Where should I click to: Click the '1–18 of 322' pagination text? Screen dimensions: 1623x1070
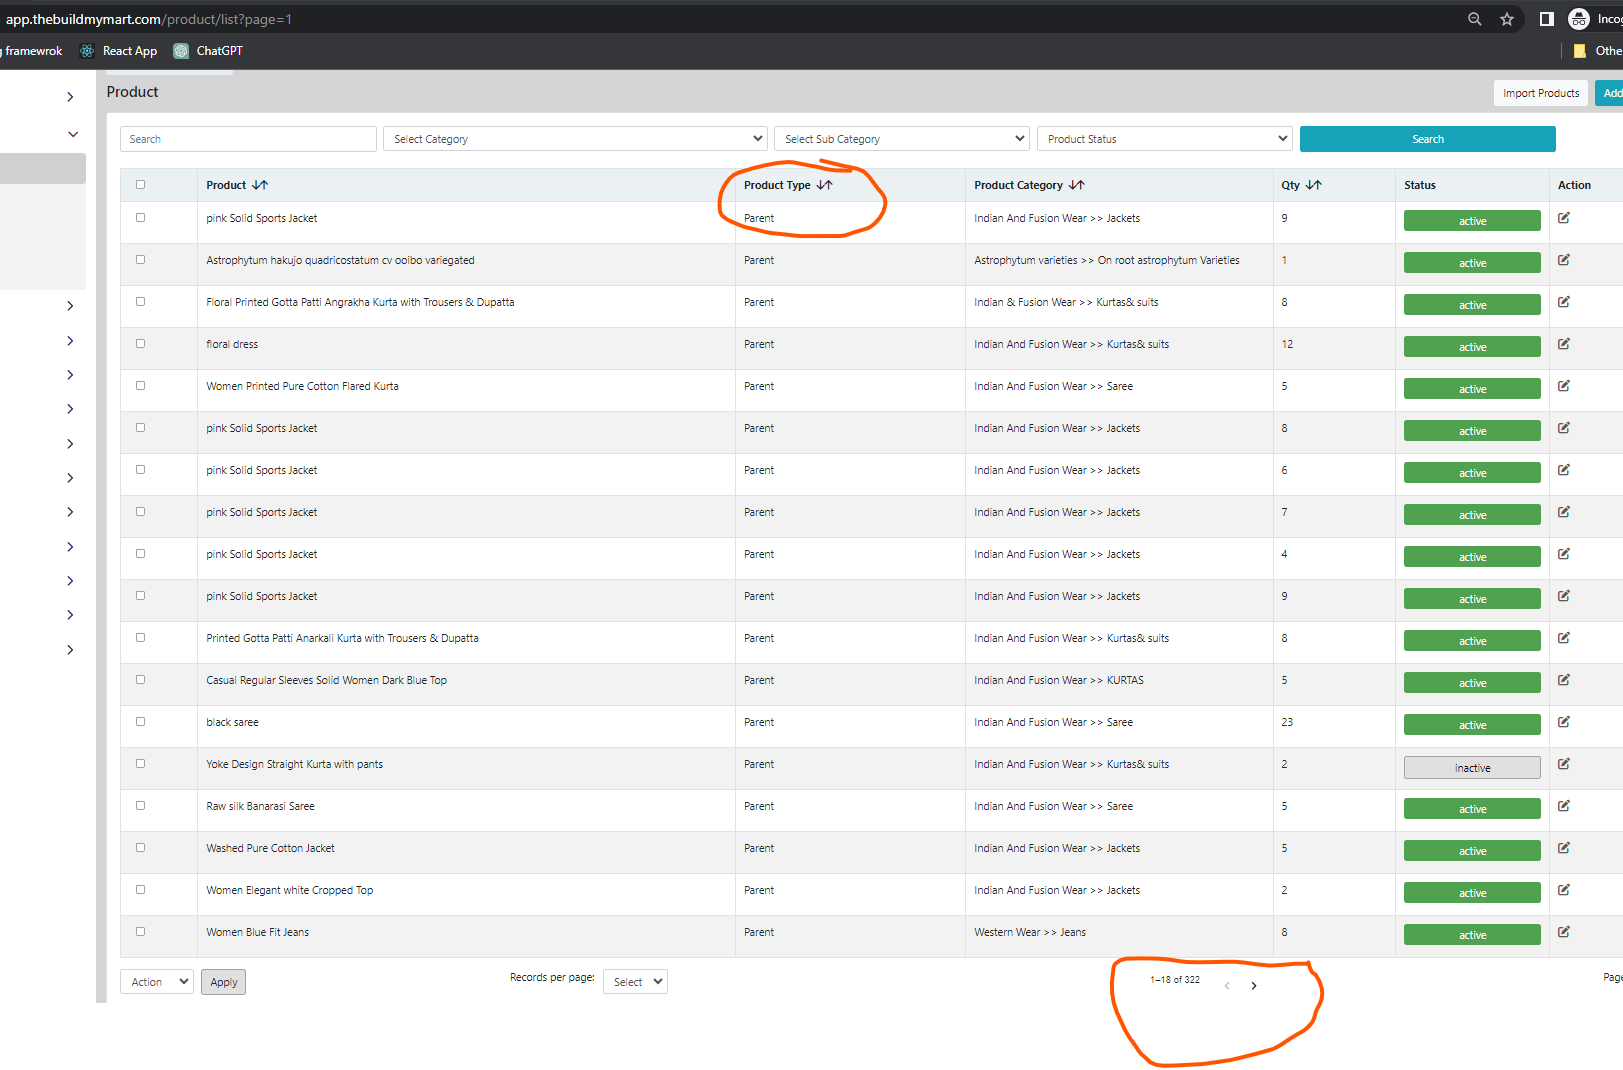coord(1175,980)
